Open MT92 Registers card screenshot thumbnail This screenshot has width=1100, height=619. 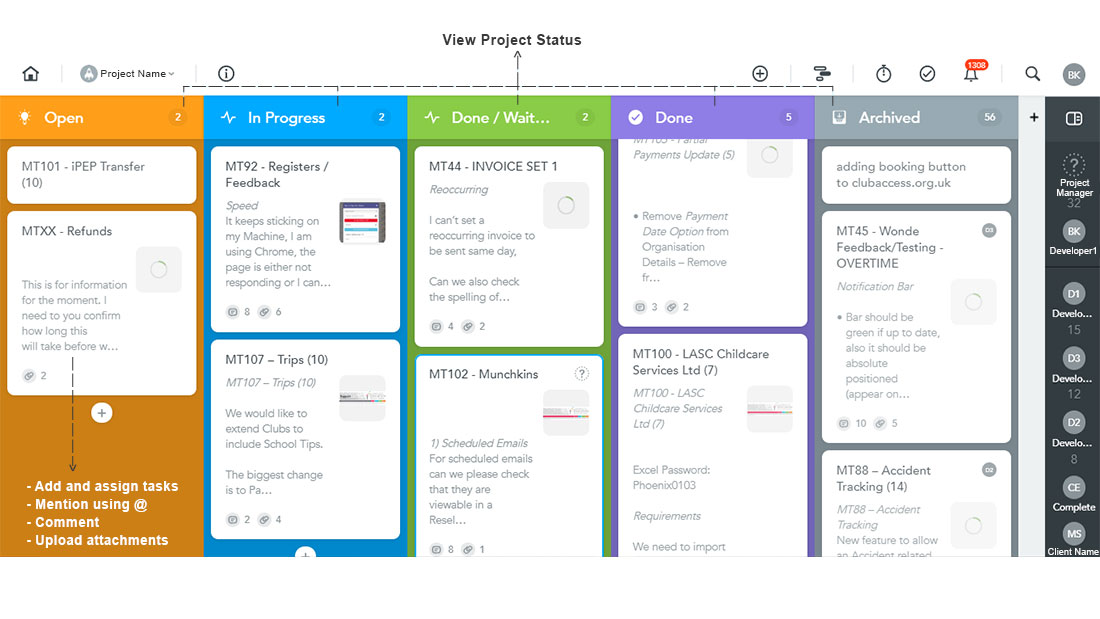coord(362,222)
